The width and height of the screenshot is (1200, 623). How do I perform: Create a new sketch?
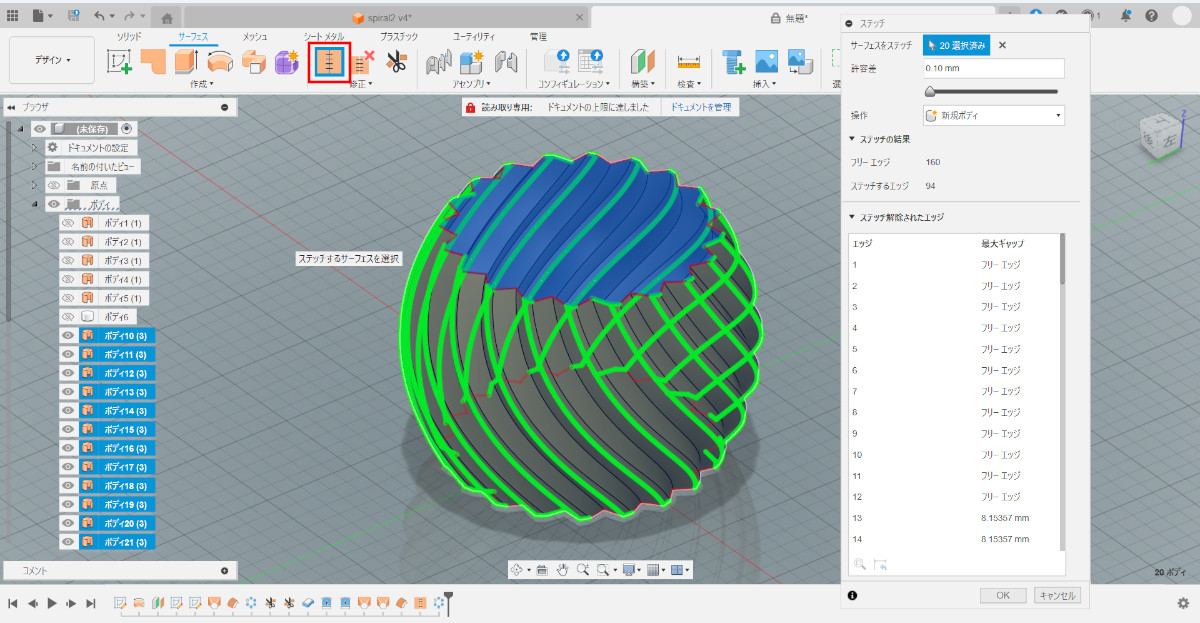[120, 62]
